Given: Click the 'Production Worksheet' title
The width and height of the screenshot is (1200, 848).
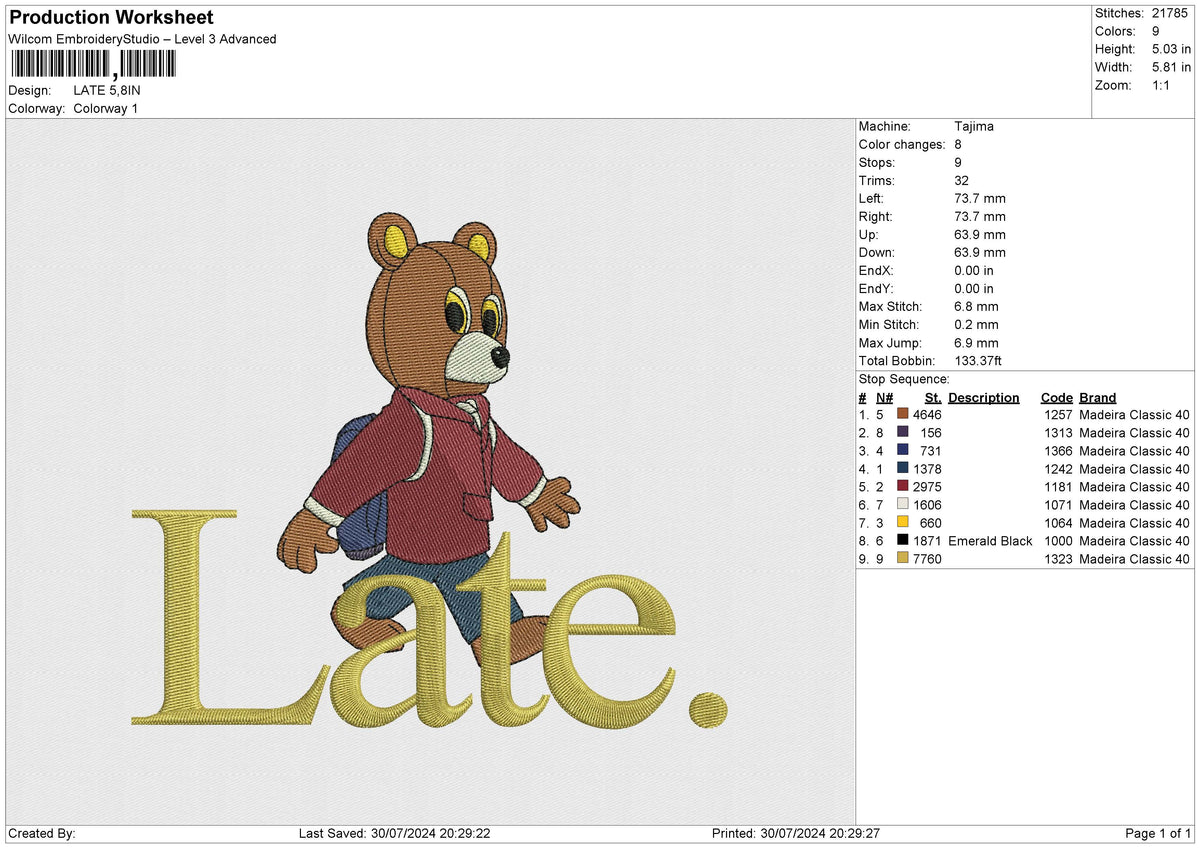Looking at the screenshot, I should point(111,18).
